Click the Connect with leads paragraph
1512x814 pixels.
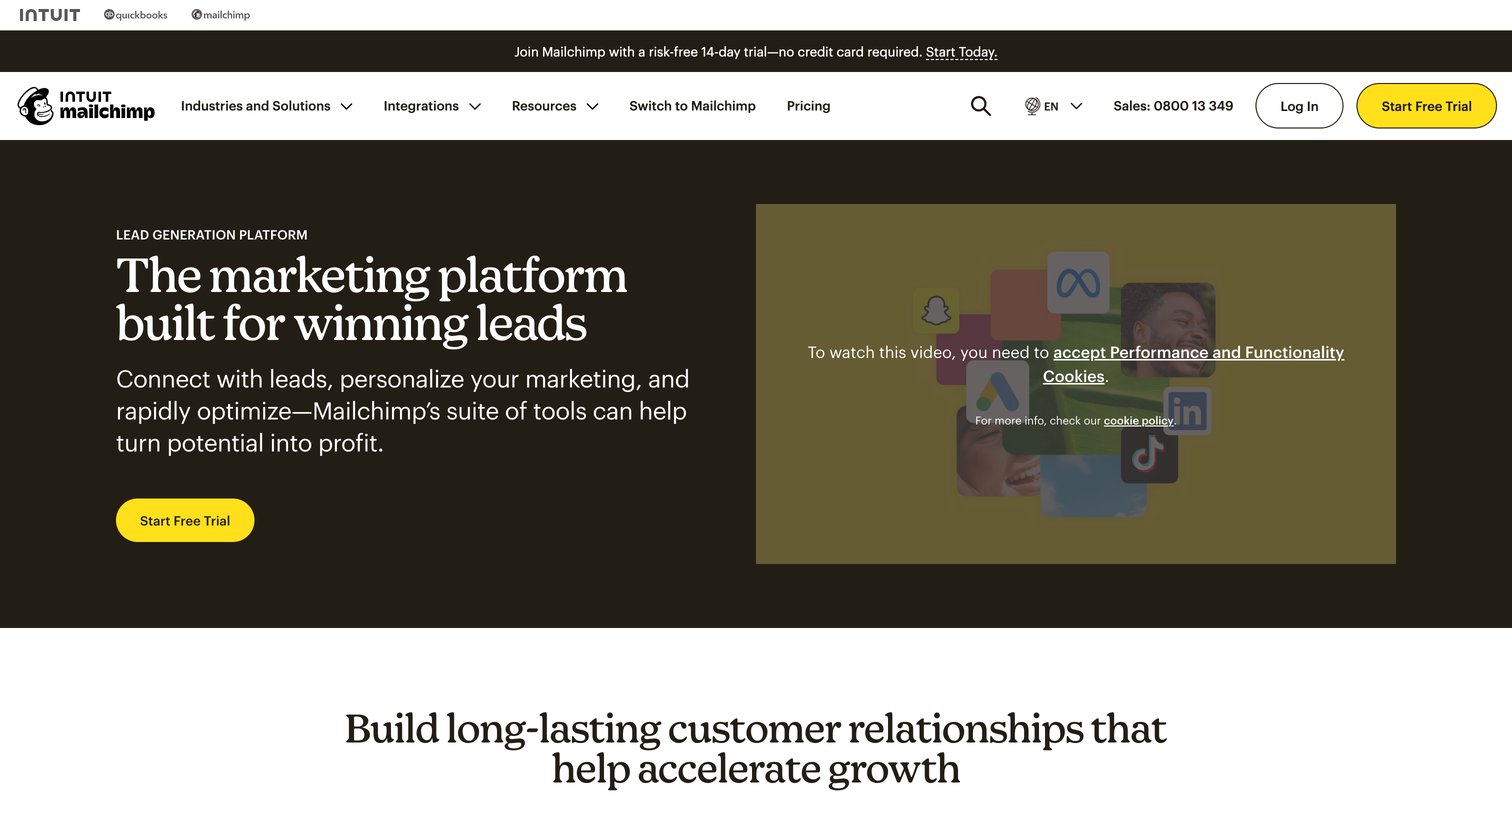(x=402, y=411)
